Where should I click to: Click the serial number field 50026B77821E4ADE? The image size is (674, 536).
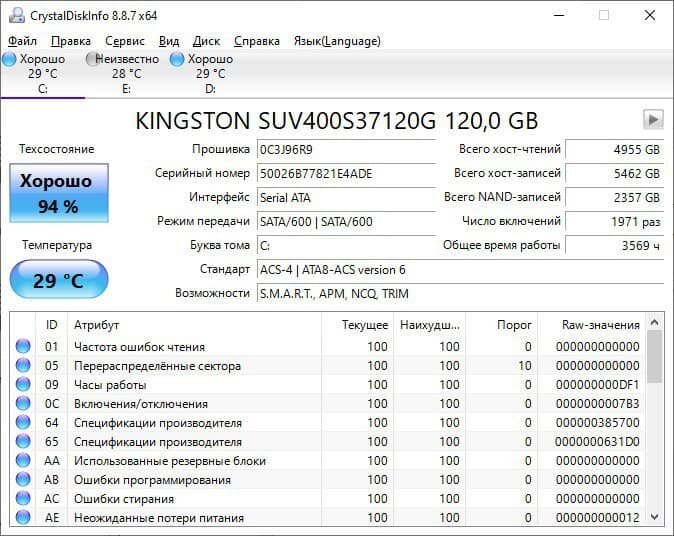pyautogui.click(x=346, y=174)
